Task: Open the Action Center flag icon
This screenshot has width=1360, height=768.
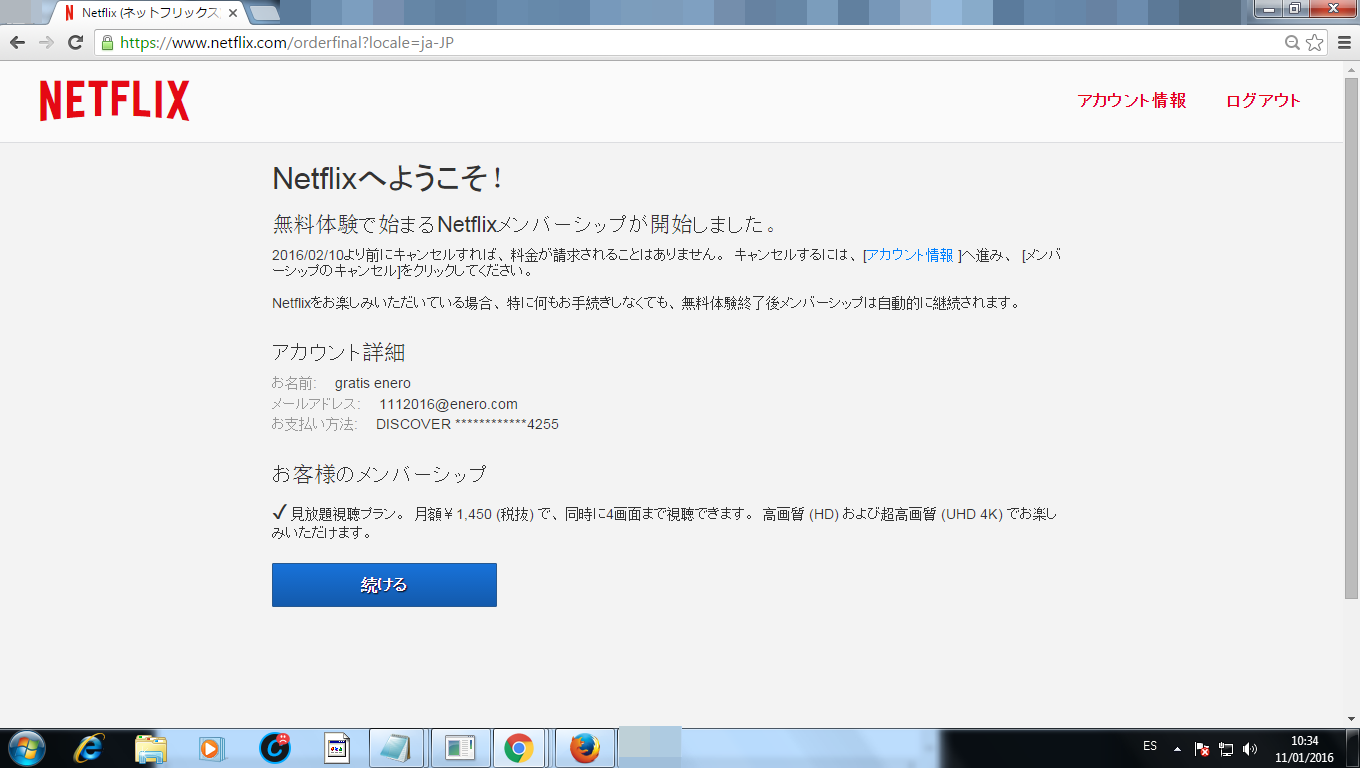Action: 1203,748
